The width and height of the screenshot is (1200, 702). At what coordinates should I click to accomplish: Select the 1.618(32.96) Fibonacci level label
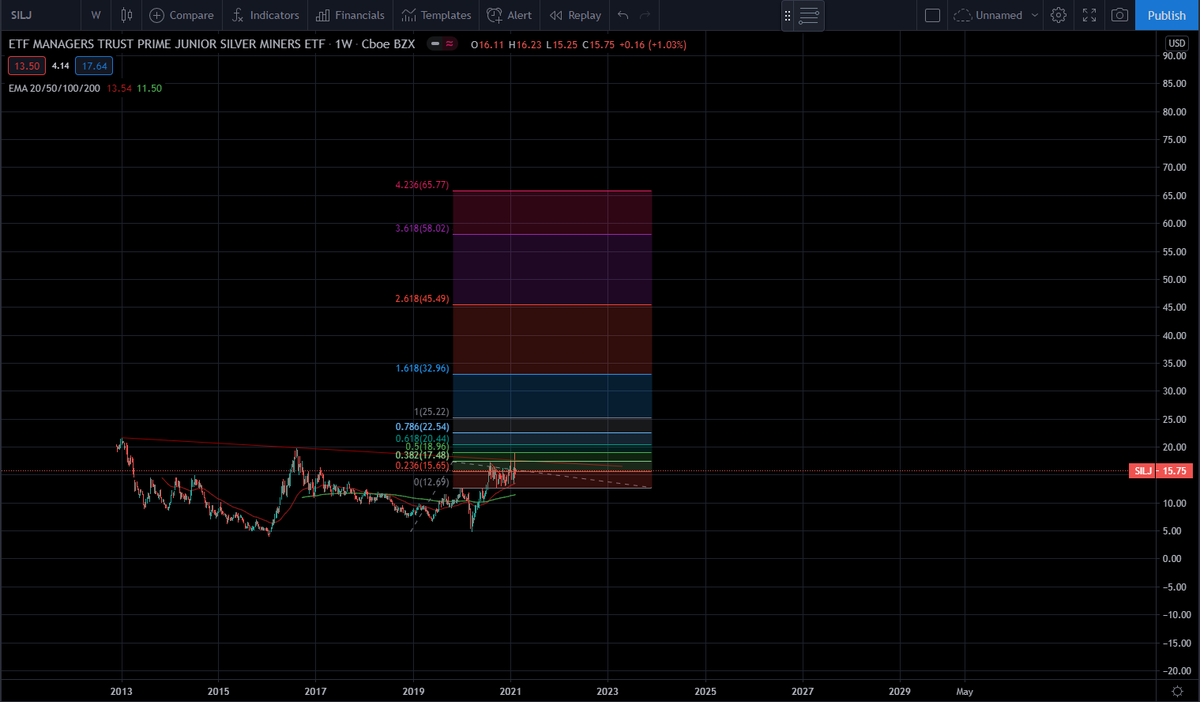422,369
